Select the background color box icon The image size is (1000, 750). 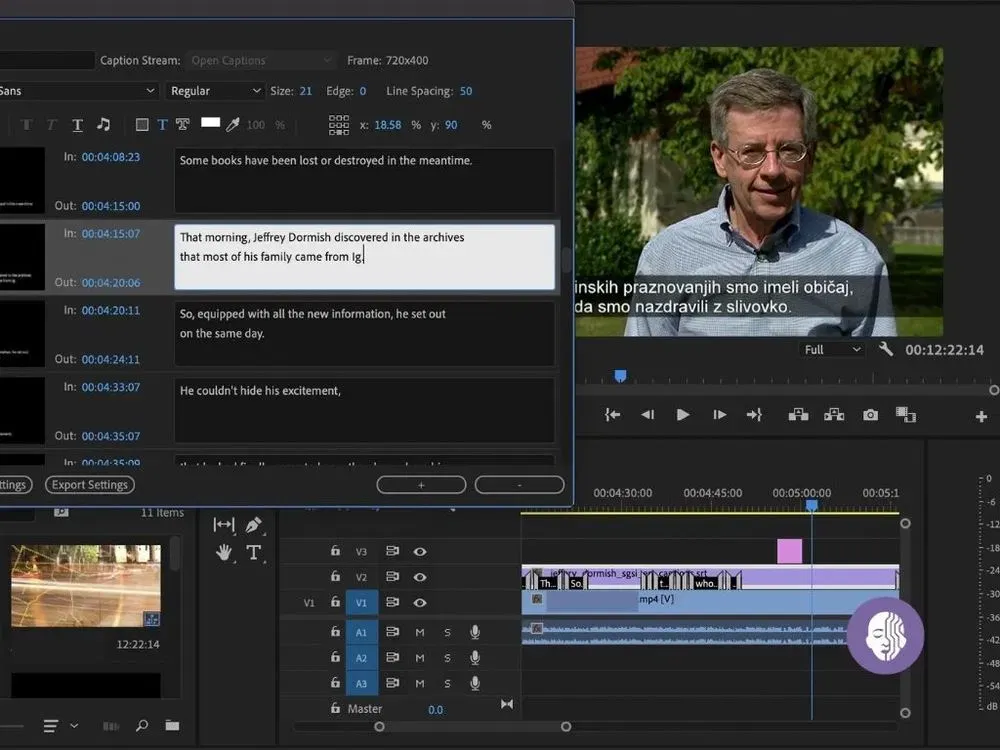(142, 125)
